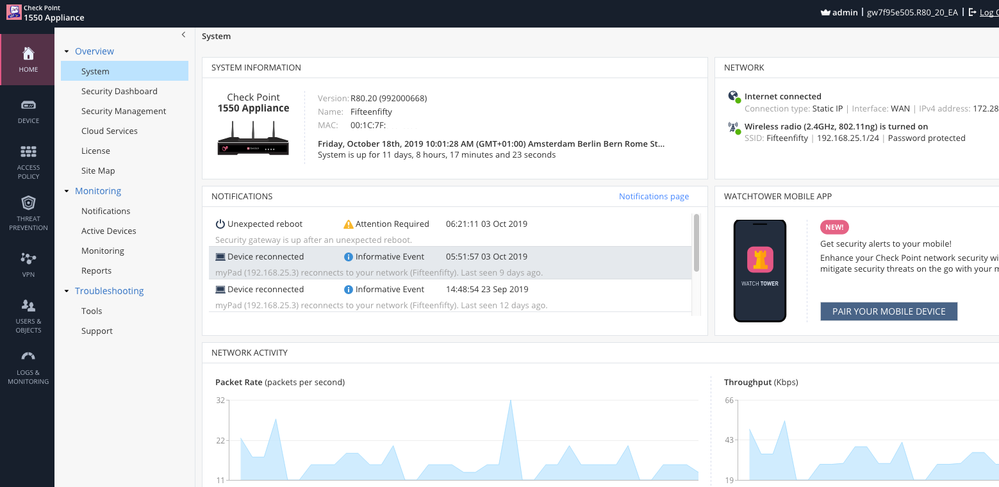Screen dimensions: 999x487
Task: Open the Device section icon
Action: (28, 105)
